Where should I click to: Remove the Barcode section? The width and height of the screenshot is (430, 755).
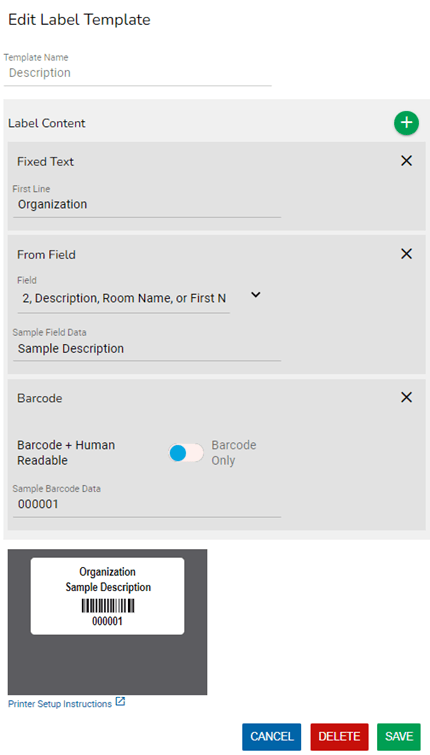click(406, 397)
